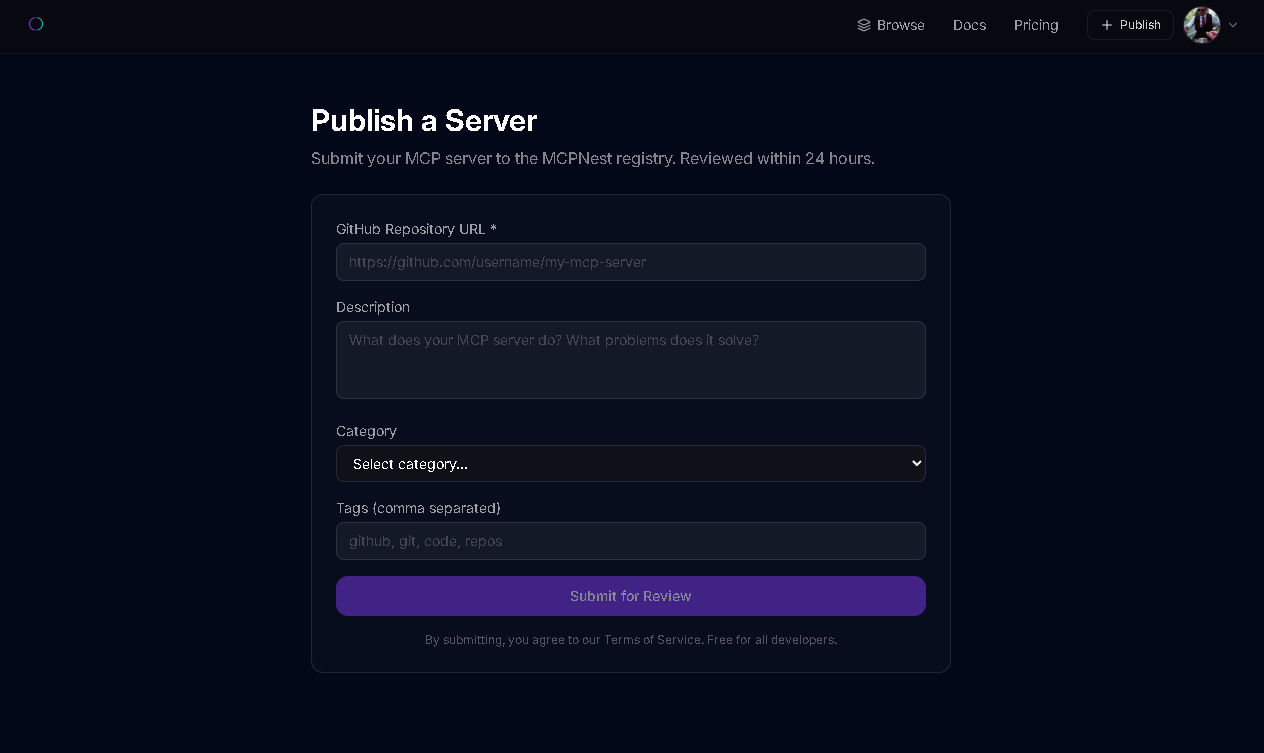
Task: Open the user profile avatar
Action: point(1201,25)
